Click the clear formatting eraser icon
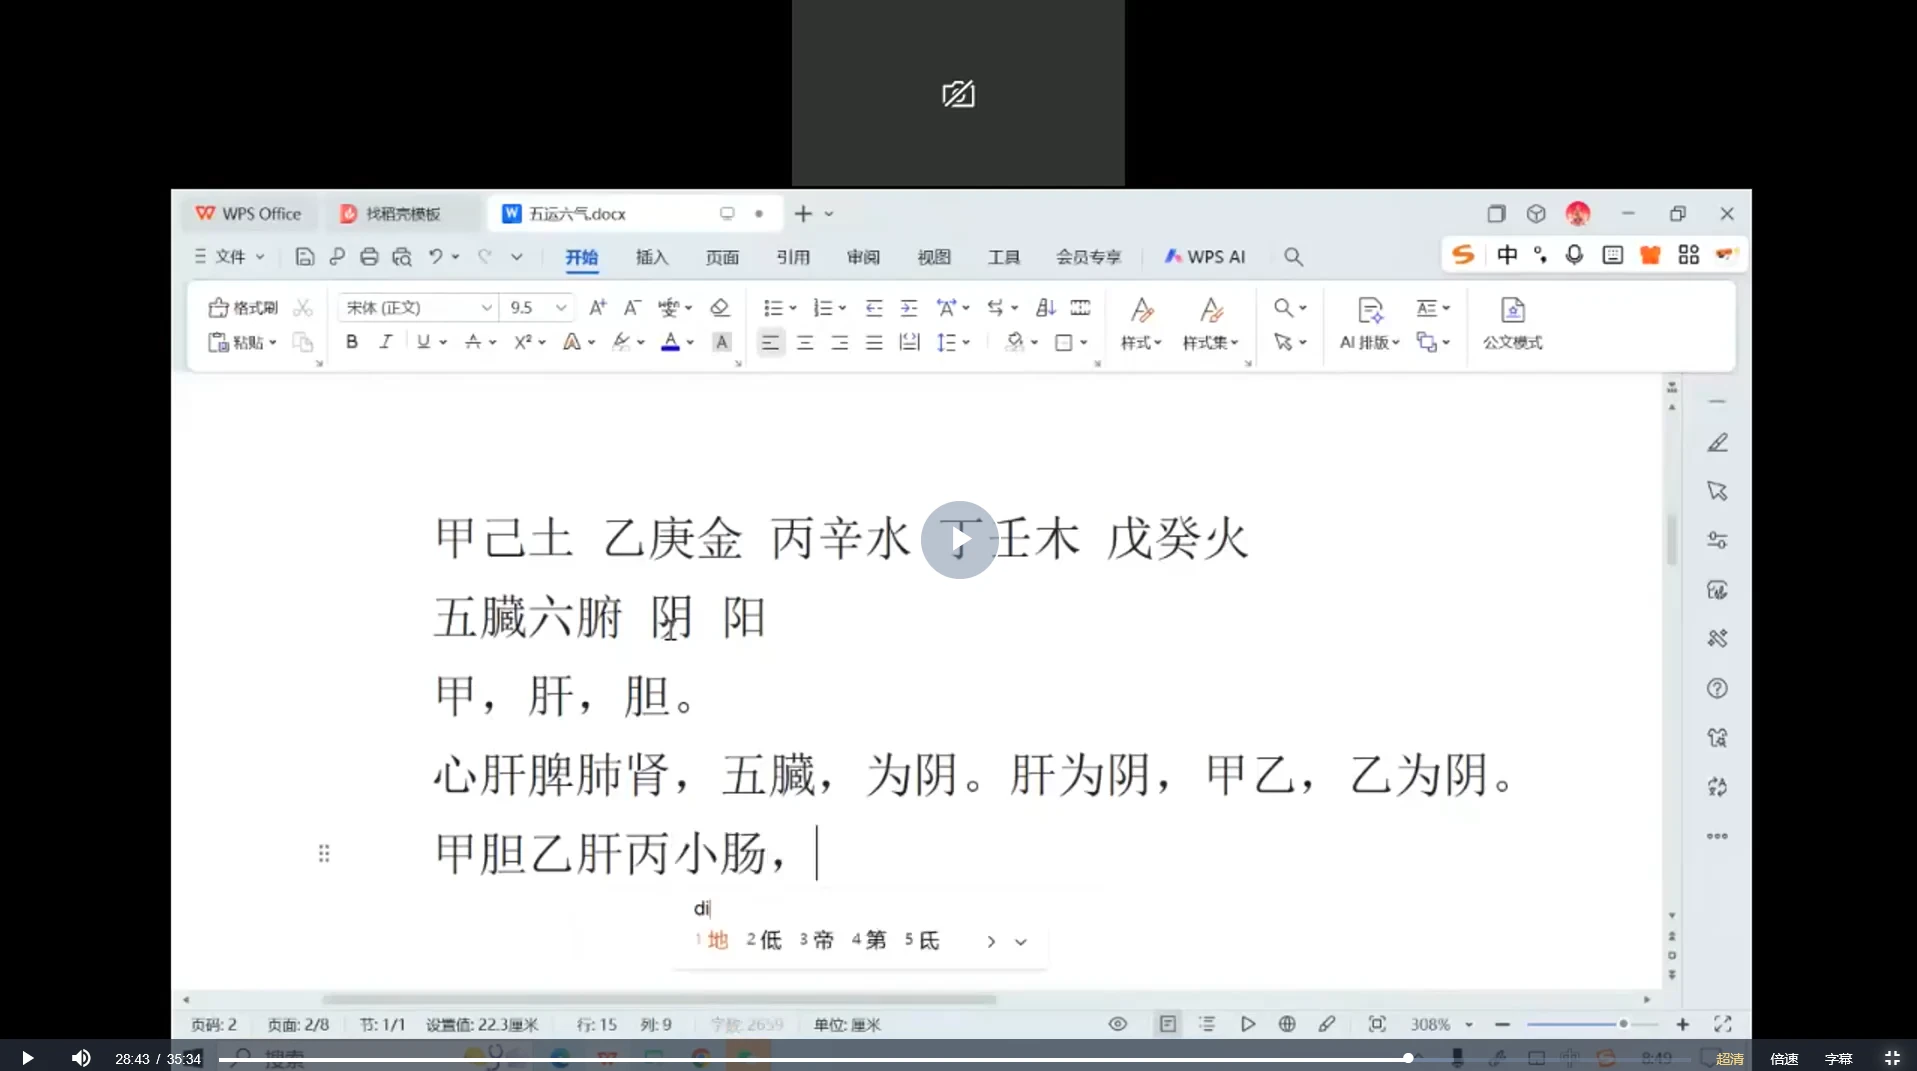Image resolution: width=1917 pixels, height=1071 pixels. tap(719, 308)
